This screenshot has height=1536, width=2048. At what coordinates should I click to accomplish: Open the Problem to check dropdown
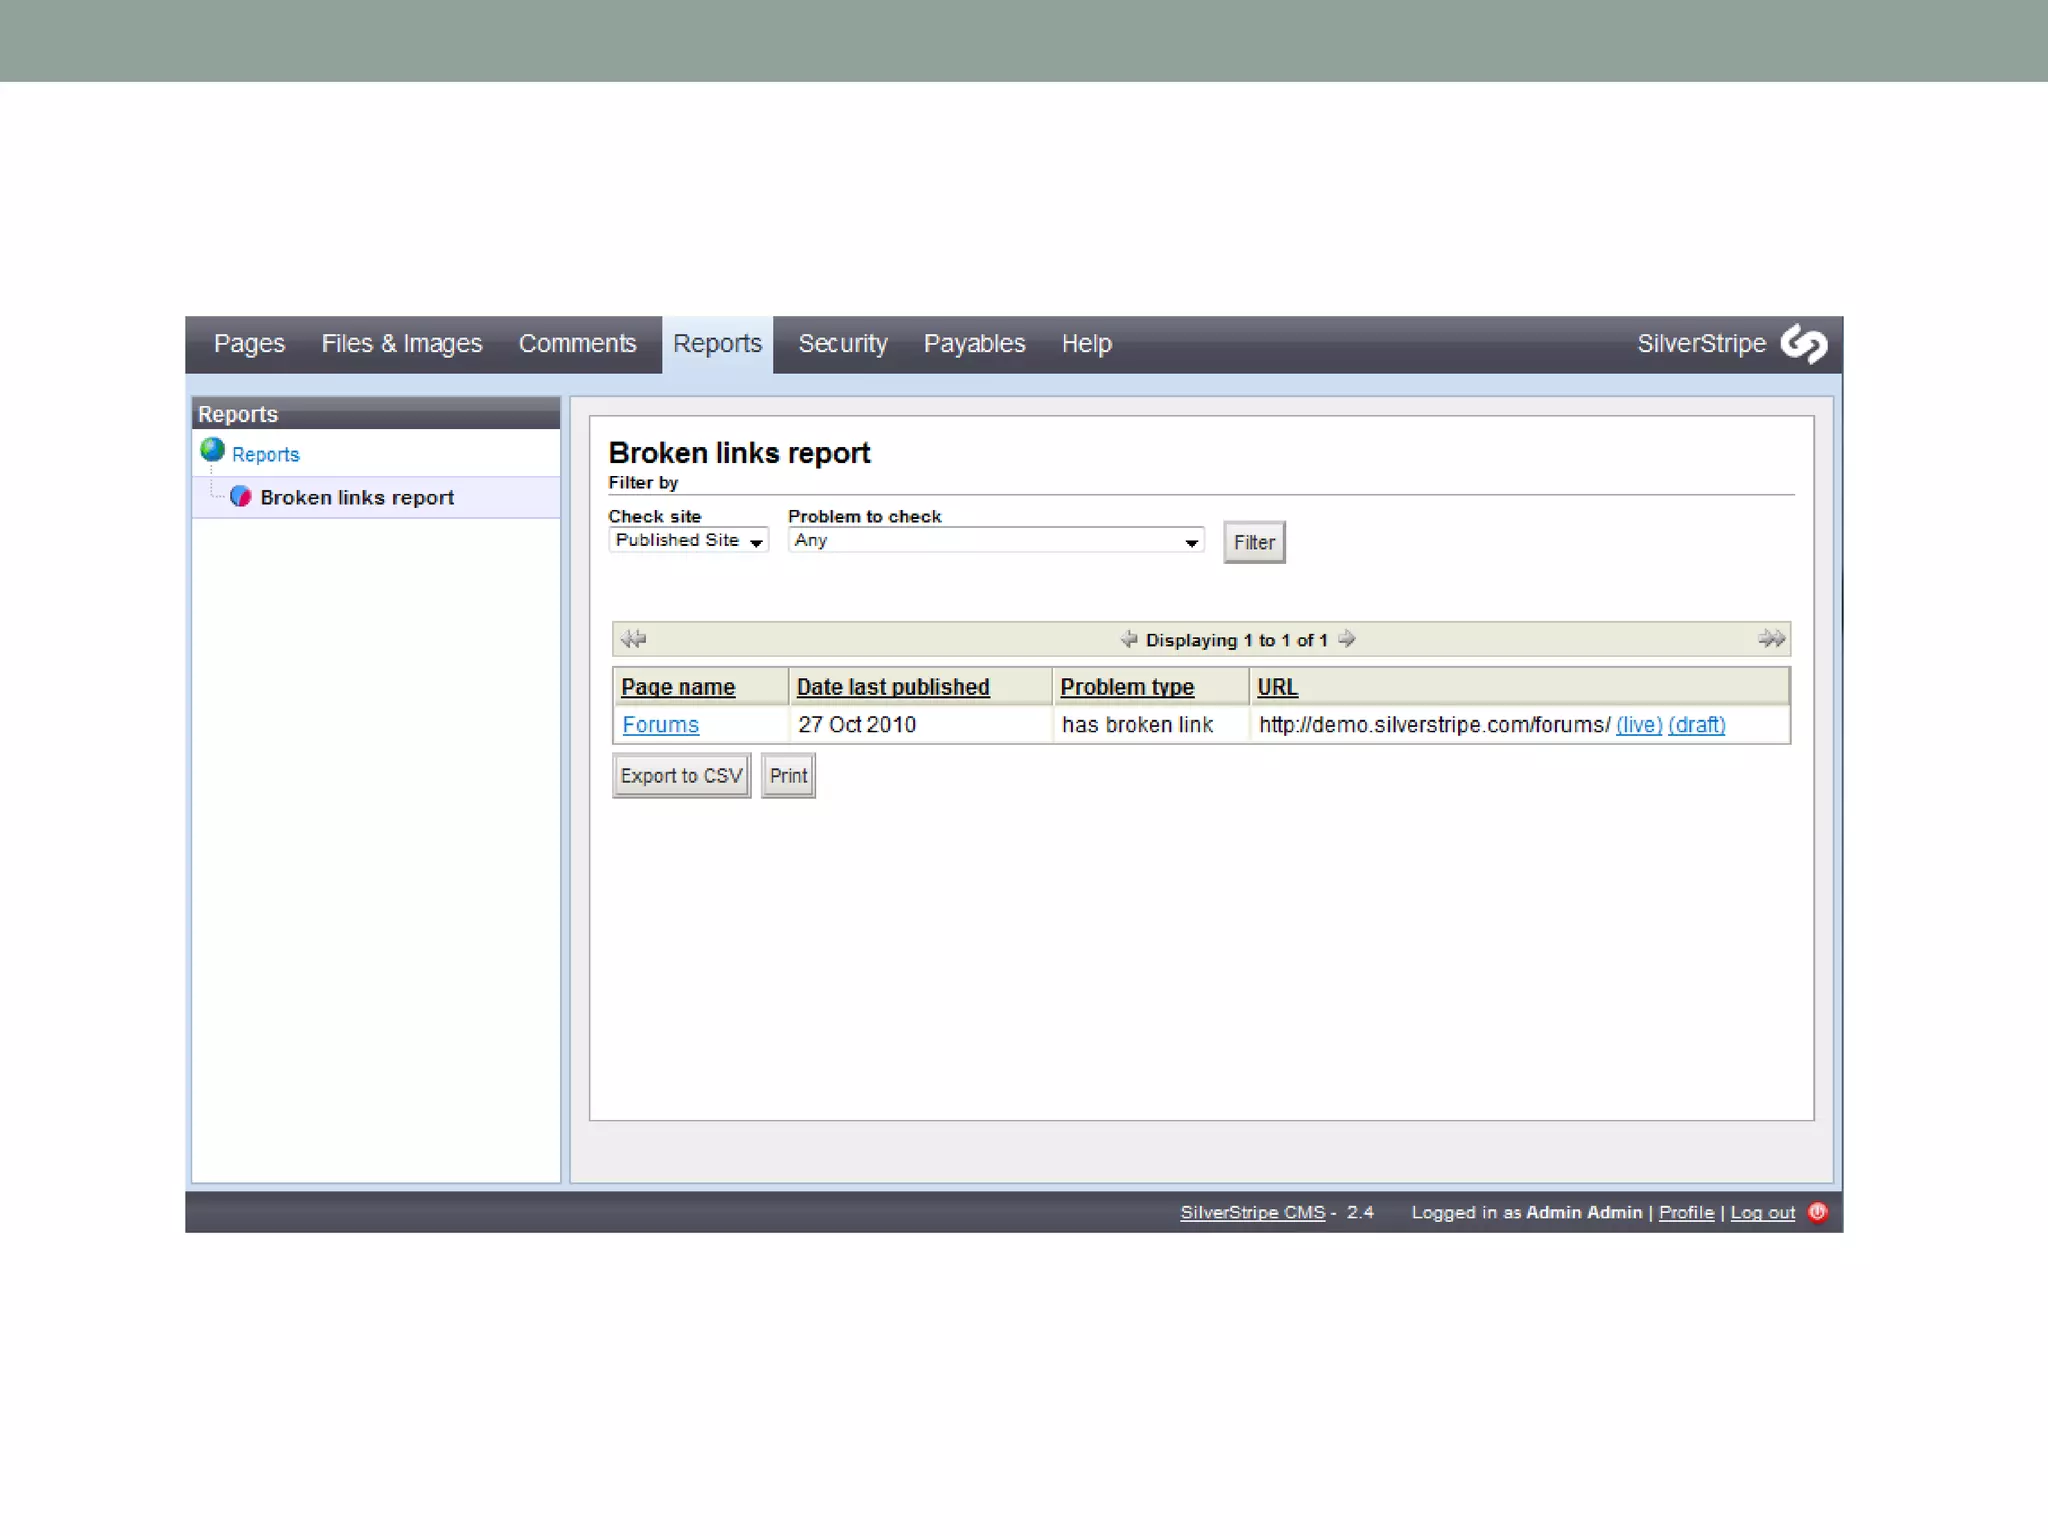tap(995, 541)
